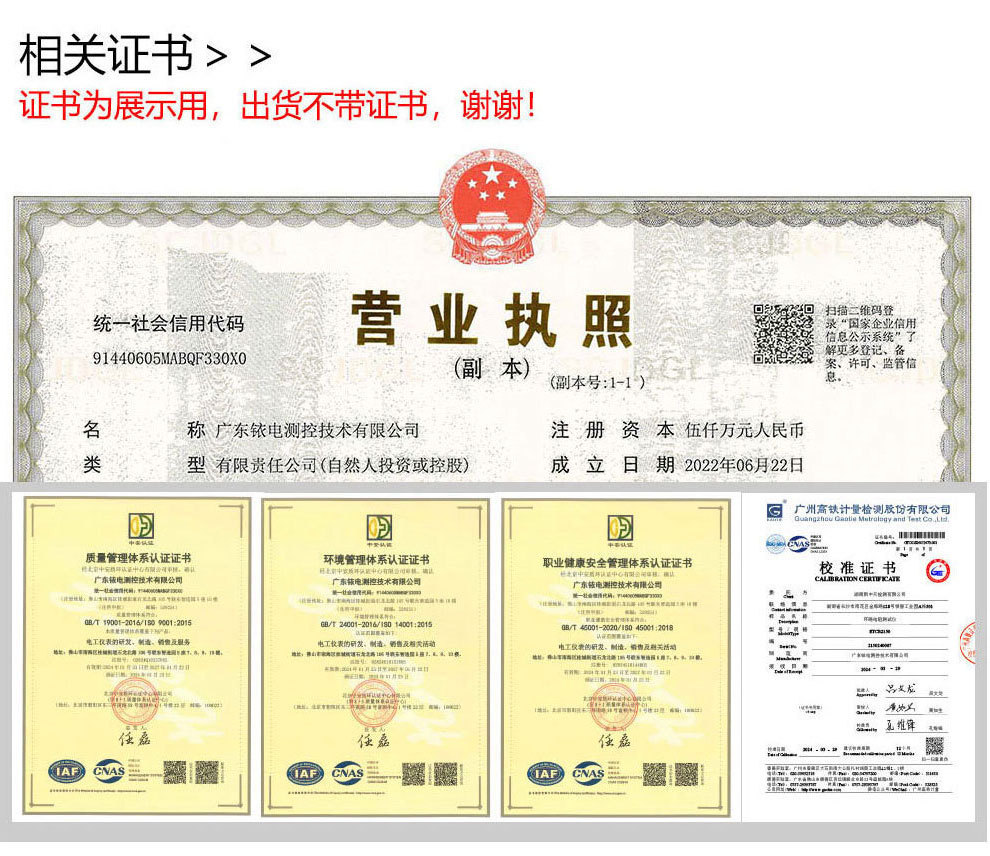
Task: Click the 广州高铁计量检测股份有限公司 header
Action: click(872, 509)
